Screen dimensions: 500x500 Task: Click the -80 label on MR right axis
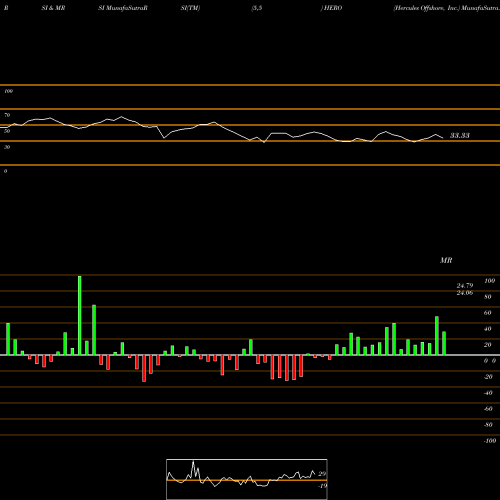pos(488,425)
